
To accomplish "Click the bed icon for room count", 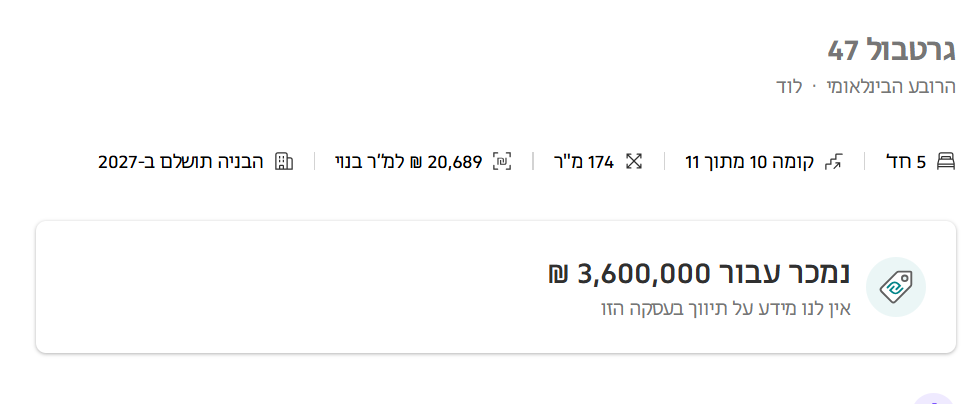I will pos(946,161).
